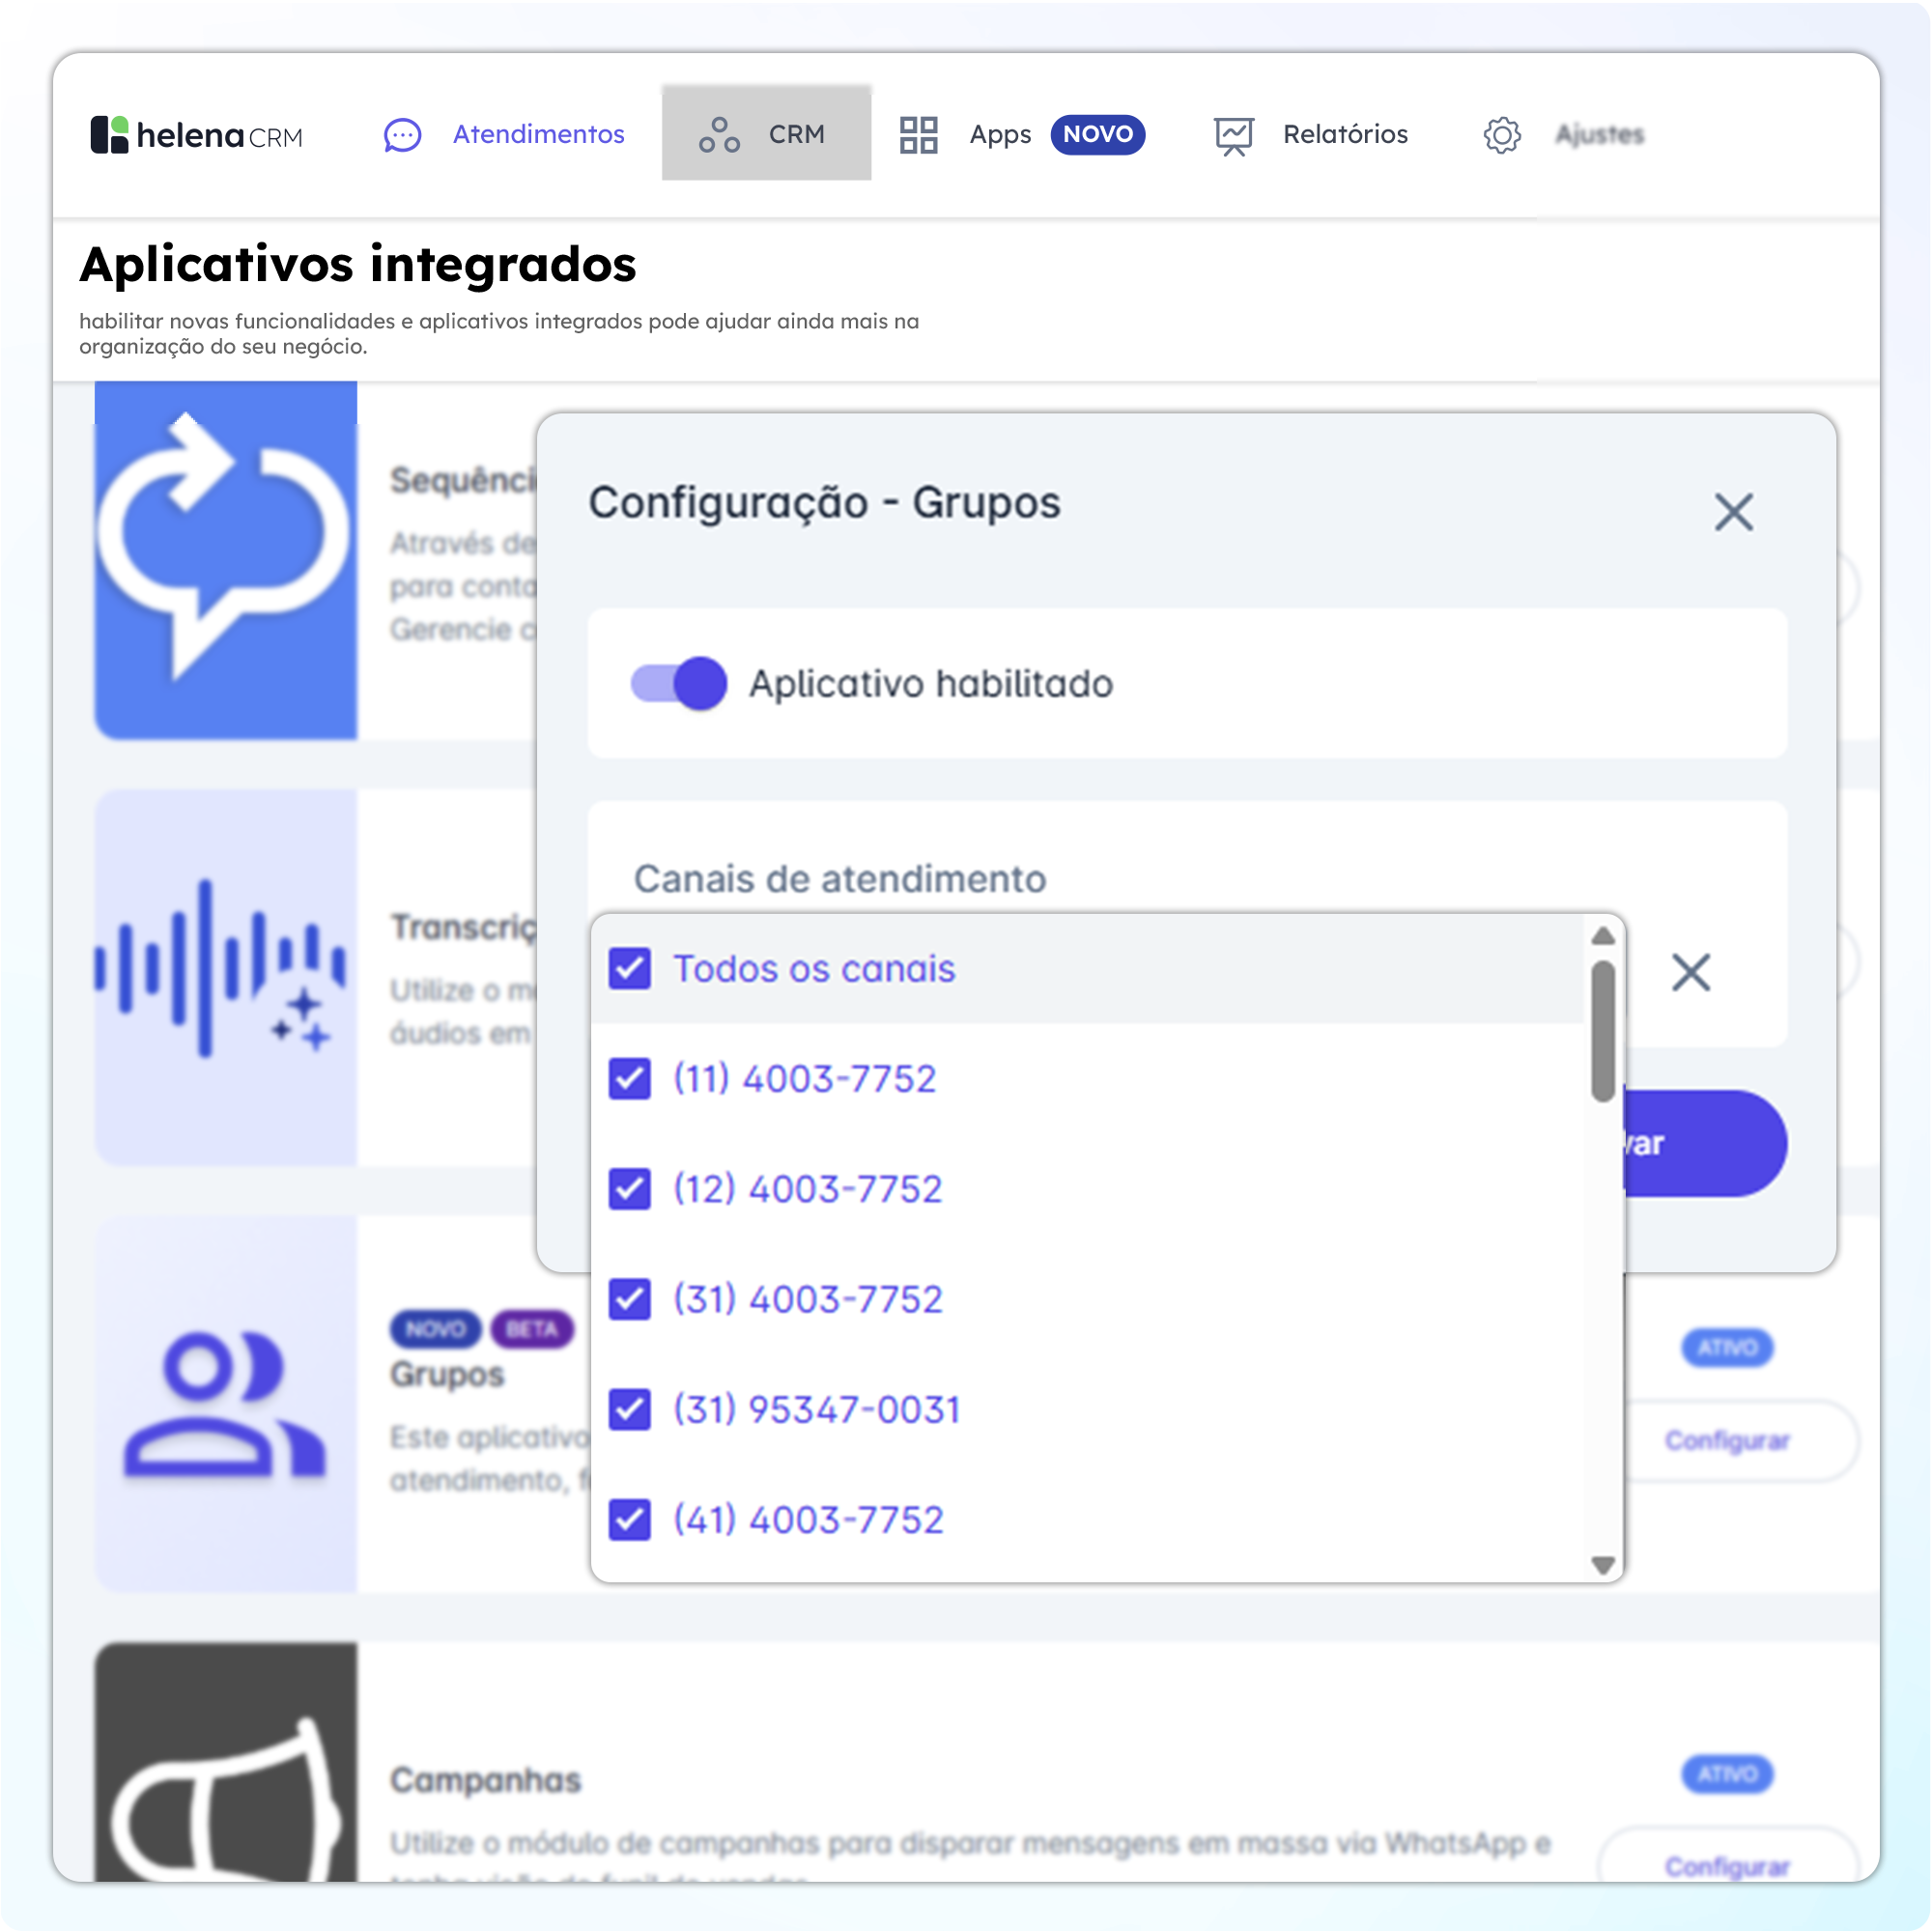
Task: Uncheck the (31) 95347-0031 channel checkbox
Action: (x=630, y=1409)
